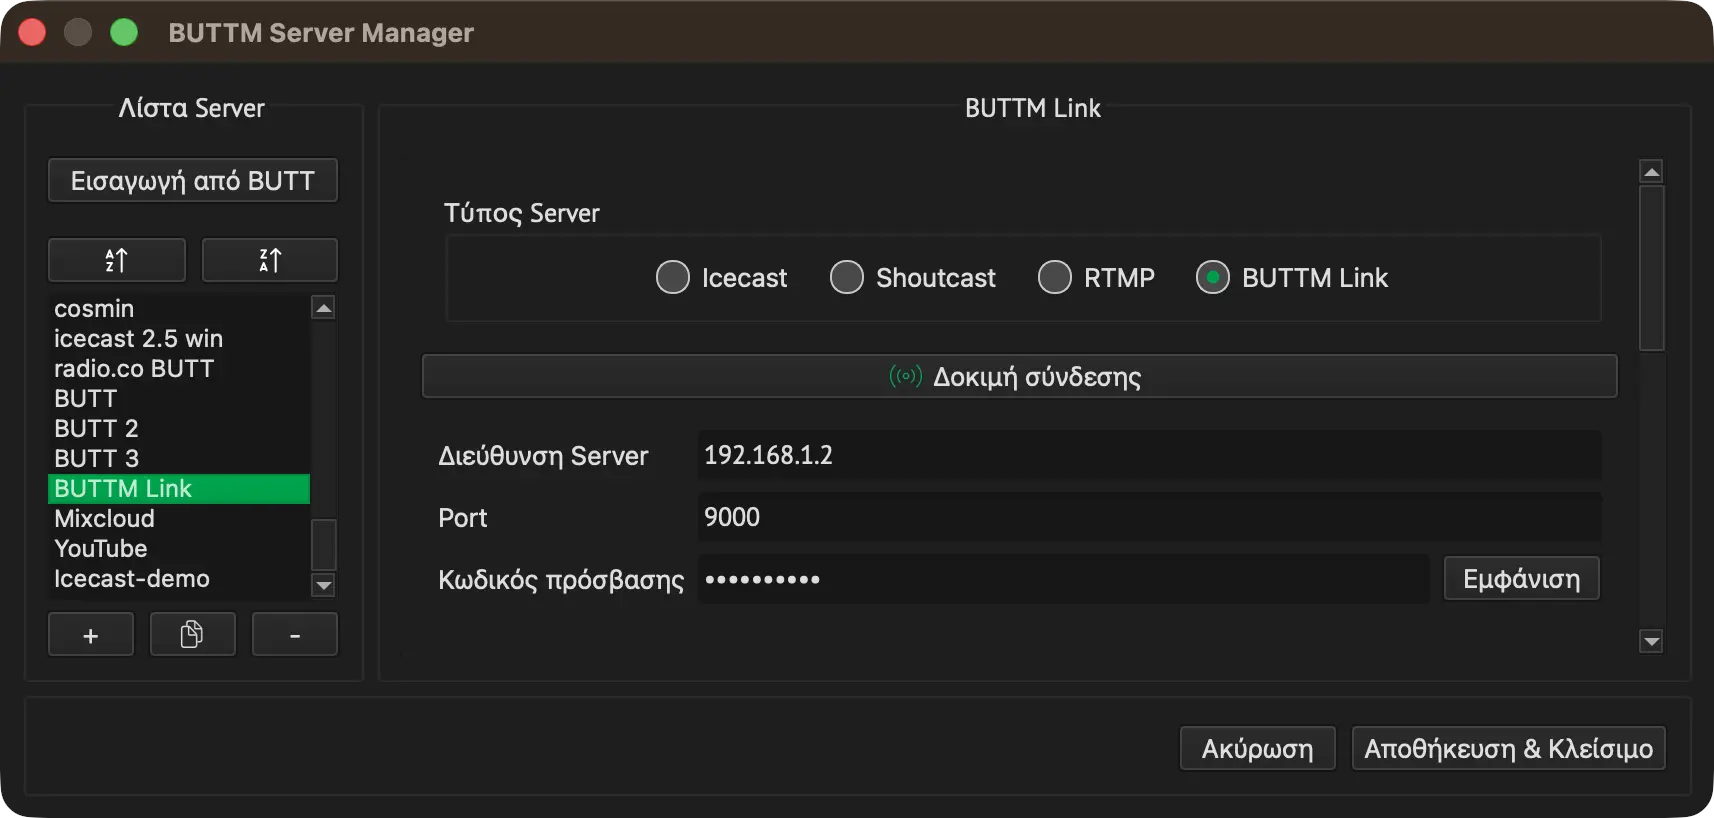Click the settings panel scroll-up arrow
Image resolution: width=1714 pixels, height=818 pixels.
coord(1652,172)
